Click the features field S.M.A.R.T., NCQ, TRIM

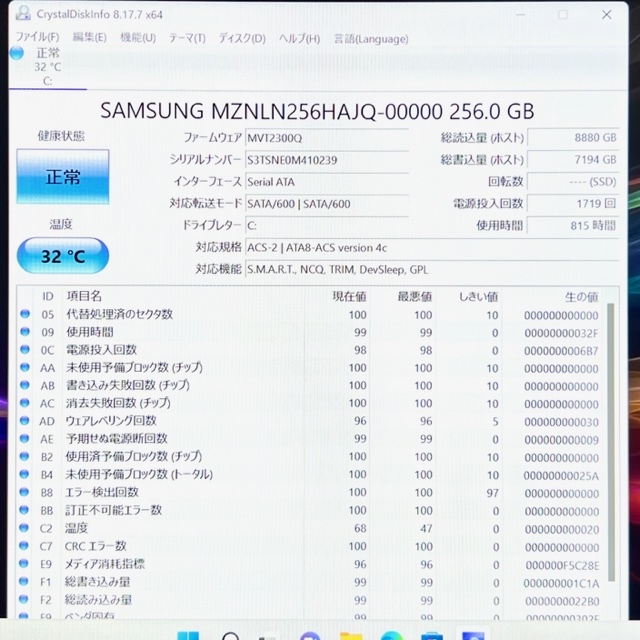(432, 270)
